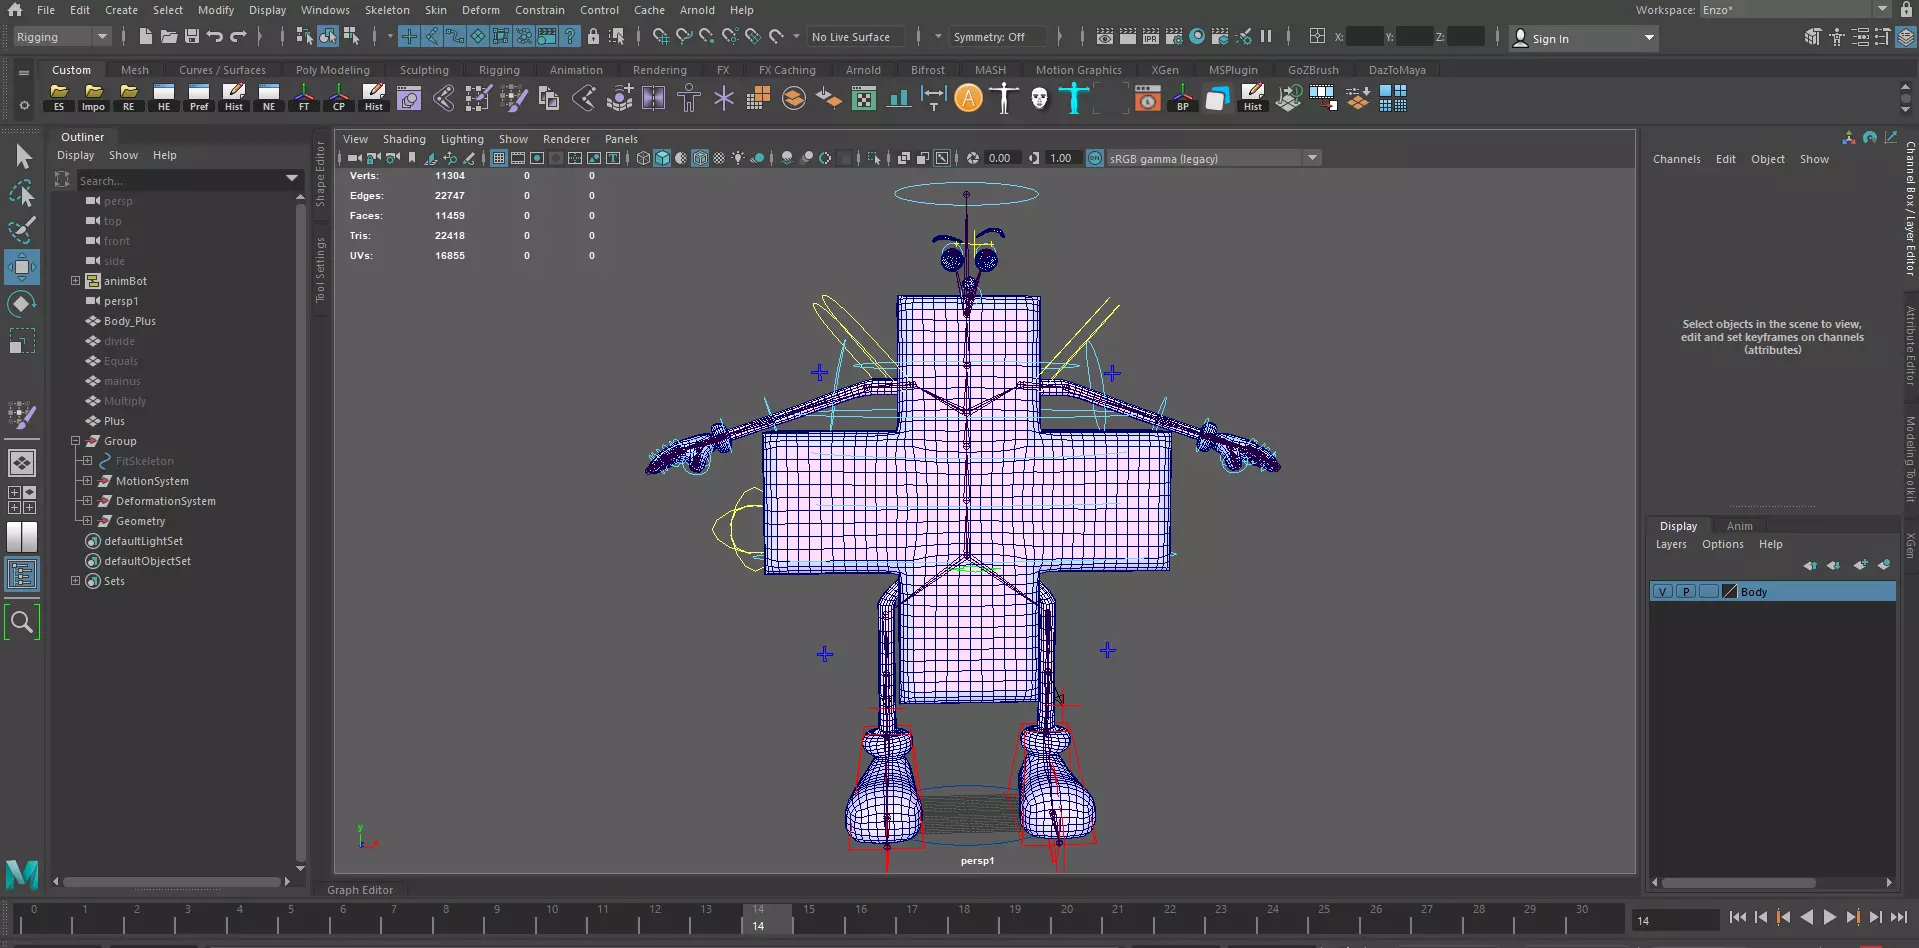Click the Scale tool in toolbox

[x=22, y=342]
